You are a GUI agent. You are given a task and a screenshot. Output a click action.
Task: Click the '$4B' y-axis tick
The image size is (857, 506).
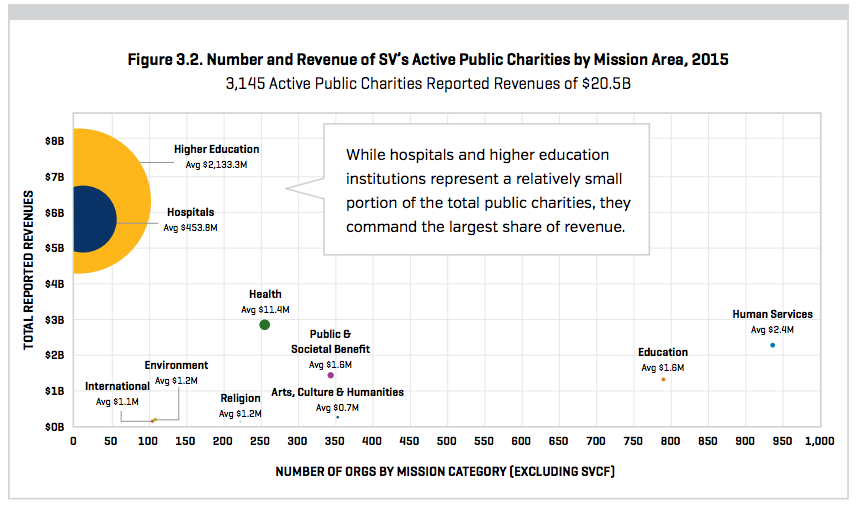[55, 284]
